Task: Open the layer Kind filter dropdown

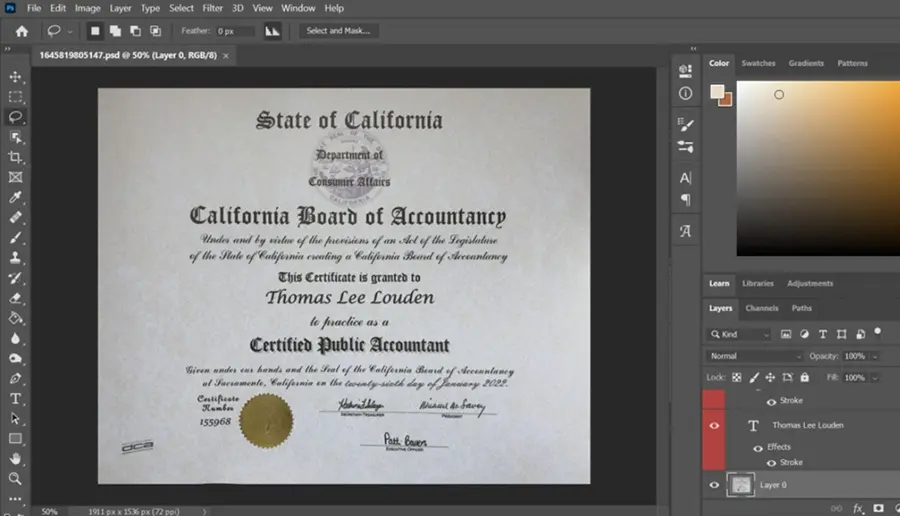Action: (x=739, y=334)
